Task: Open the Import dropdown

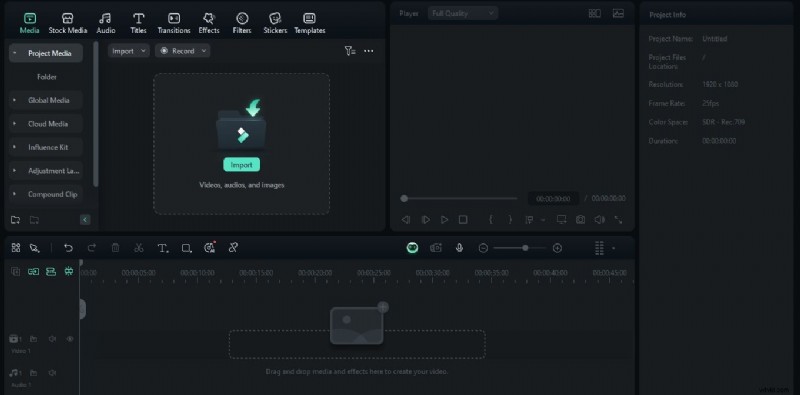Action: 129,51
